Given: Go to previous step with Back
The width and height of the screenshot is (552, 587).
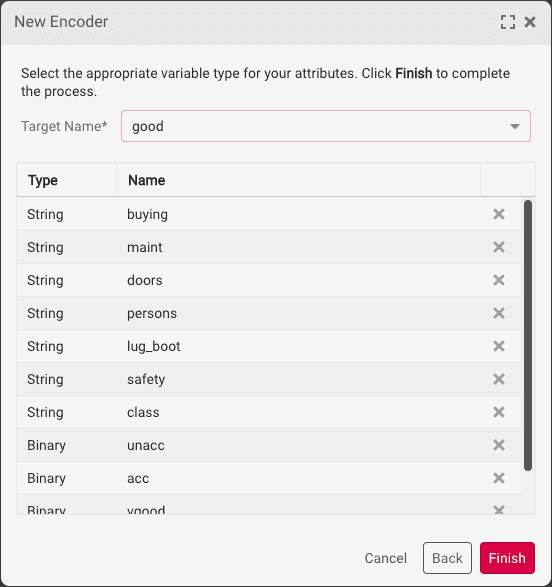Looking at the screenshot, I should point(447,558).
